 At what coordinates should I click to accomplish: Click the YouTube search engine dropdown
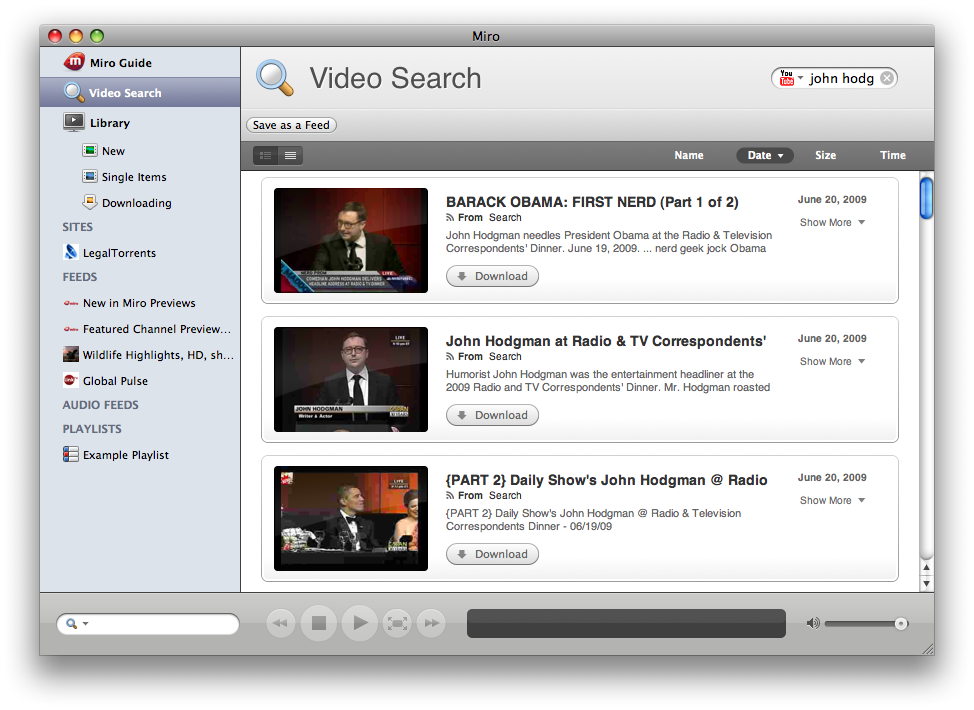point(791,78)
